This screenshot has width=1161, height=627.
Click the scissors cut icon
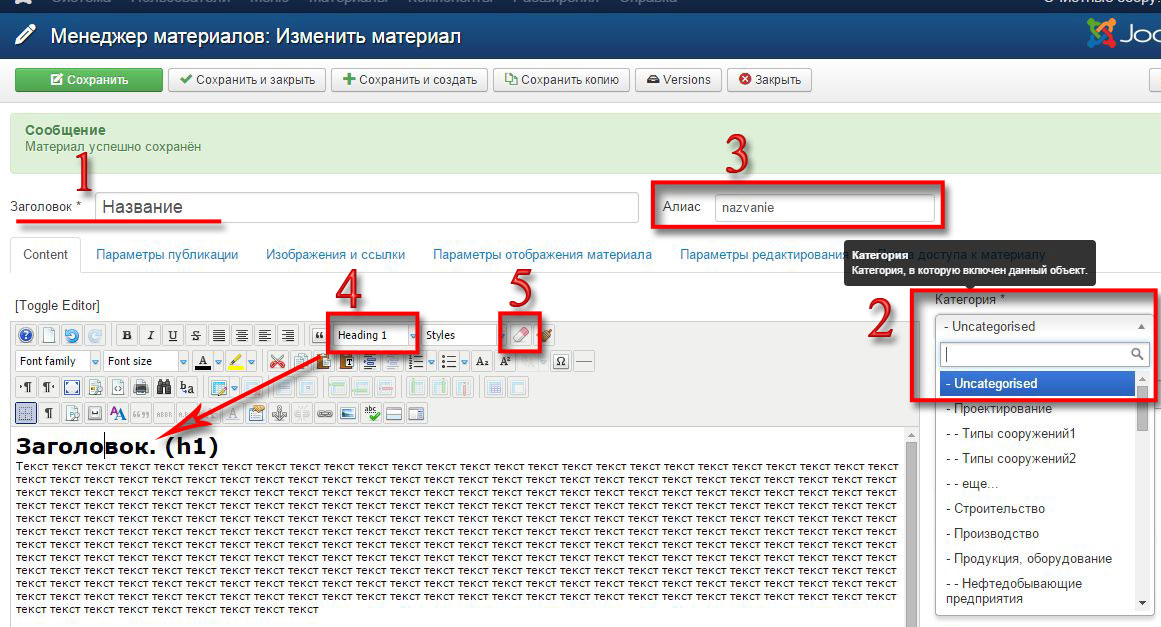click(x=277, y=361)
